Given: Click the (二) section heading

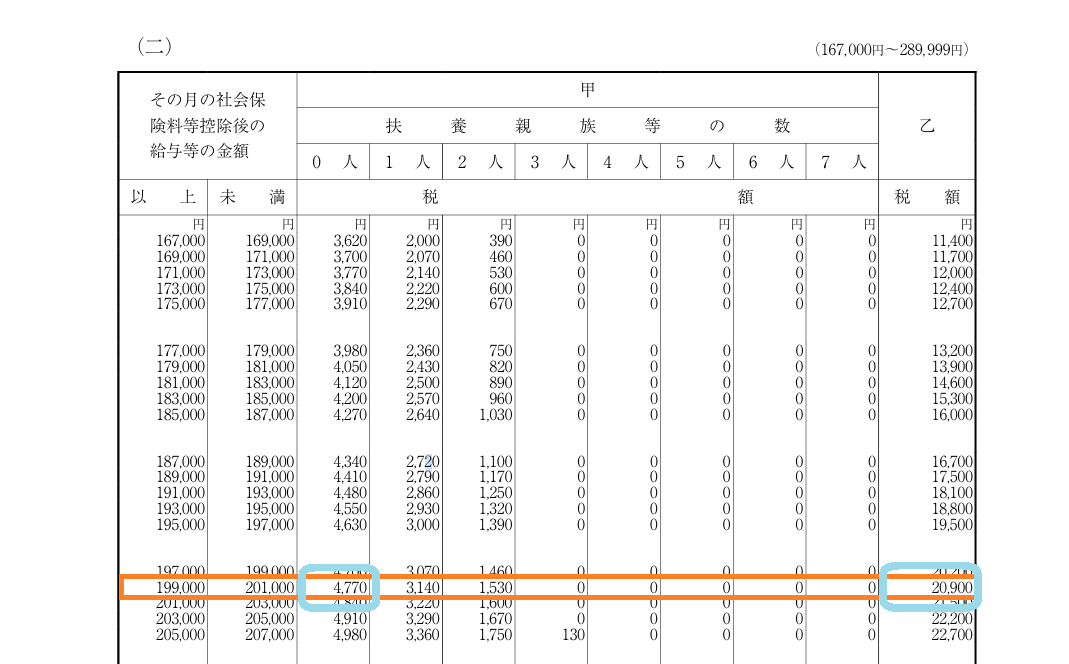Looking at the screenshot, I should pos(155,46).
